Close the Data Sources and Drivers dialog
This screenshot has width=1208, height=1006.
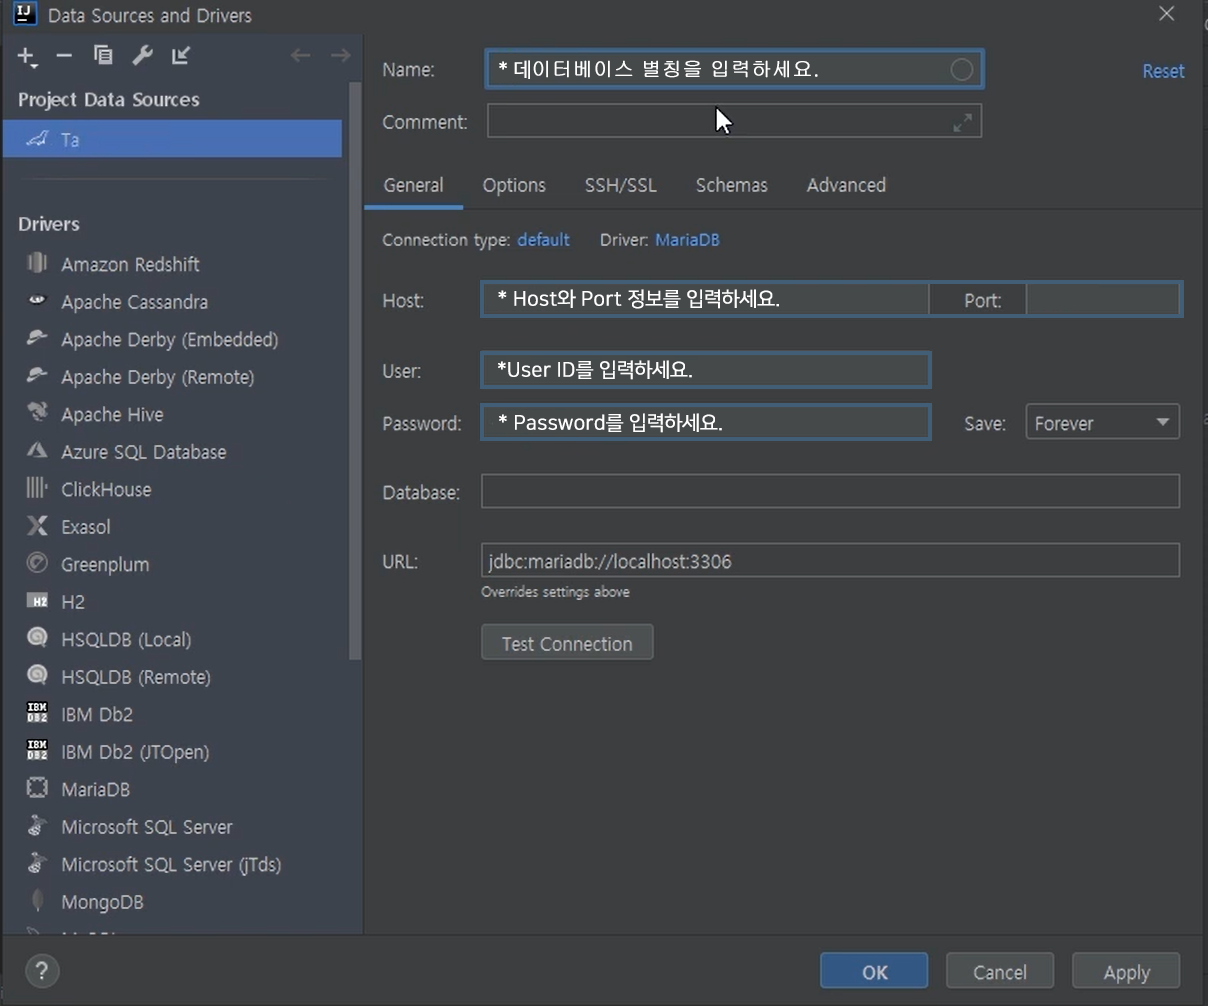pyautogui.click(x=1166, y=14)
